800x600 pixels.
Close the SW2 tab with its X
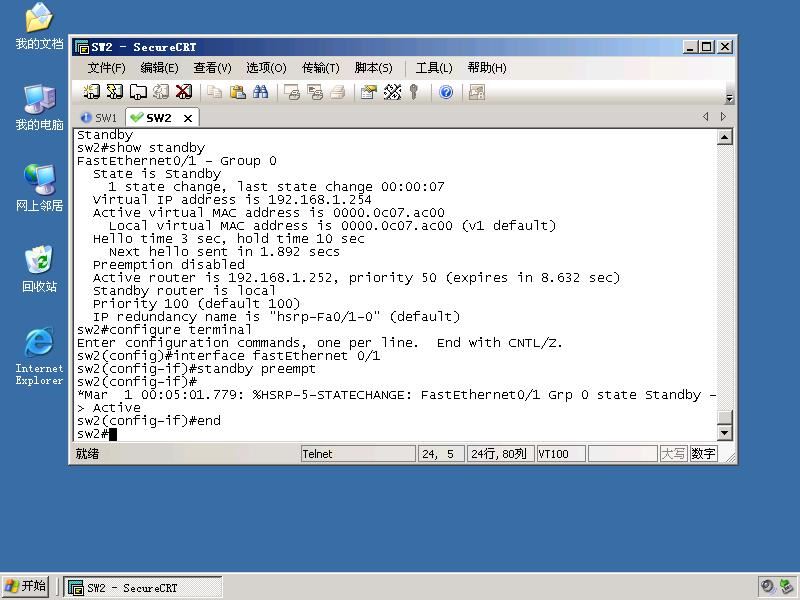[x=188, y=118]
